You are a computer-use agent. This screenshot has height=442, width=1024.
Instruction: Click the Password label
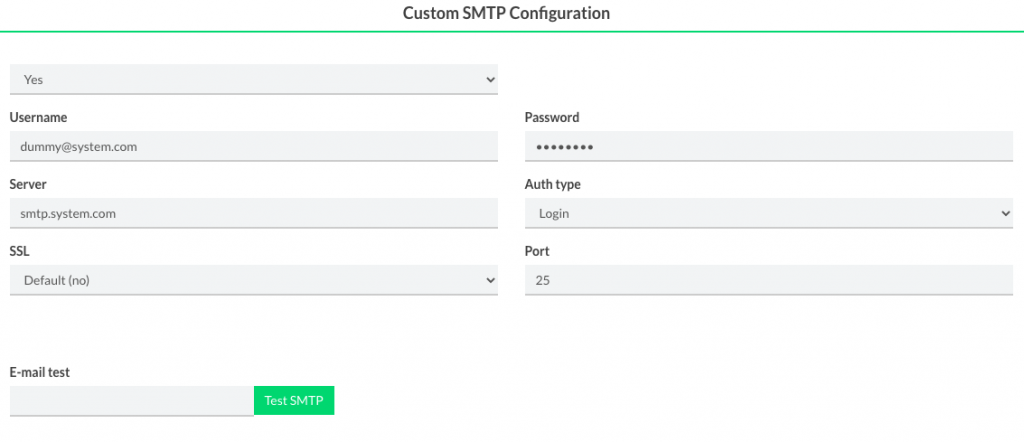tap(552, 117)
